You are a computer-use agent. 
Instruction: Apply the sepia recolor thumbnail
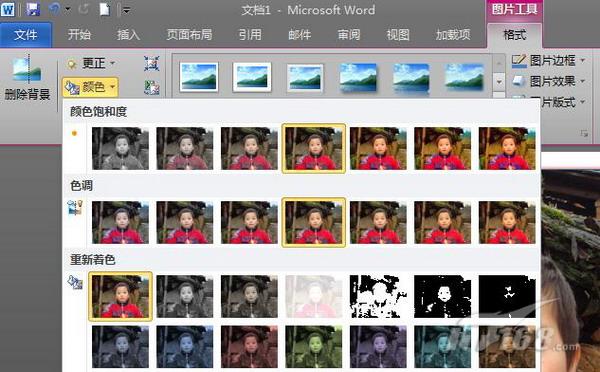(x=249, y=296)
